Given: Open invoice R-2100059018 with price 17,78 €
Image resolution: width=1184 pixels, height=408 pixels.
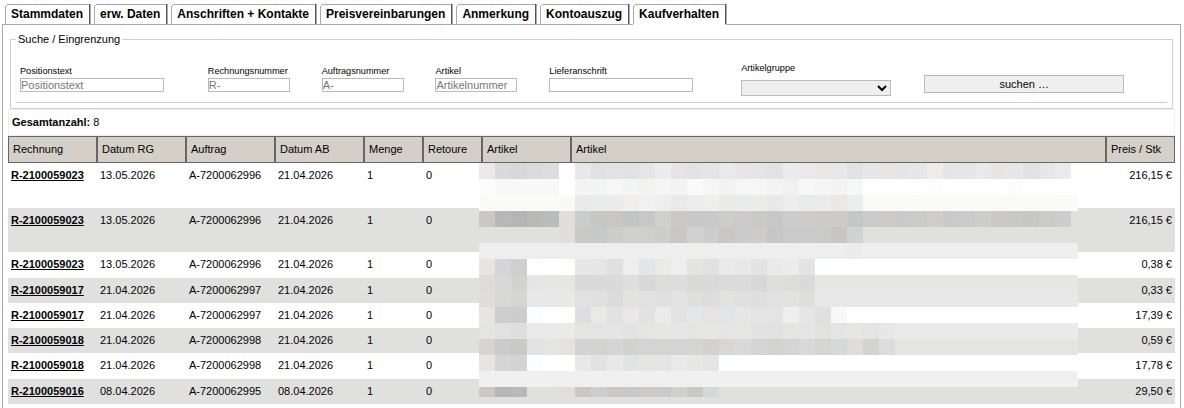Looking at the screenshot, I should pyautogui.click(x=47, y=365).
